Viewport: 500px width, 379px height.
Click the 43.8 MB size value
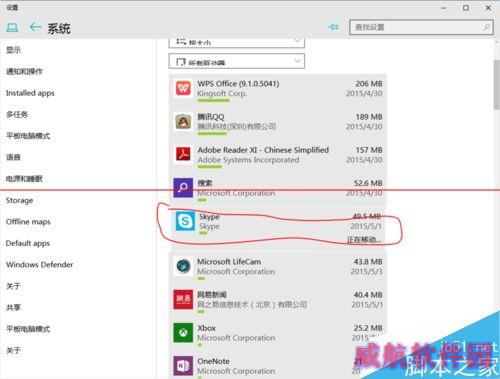tap(368, 262)
